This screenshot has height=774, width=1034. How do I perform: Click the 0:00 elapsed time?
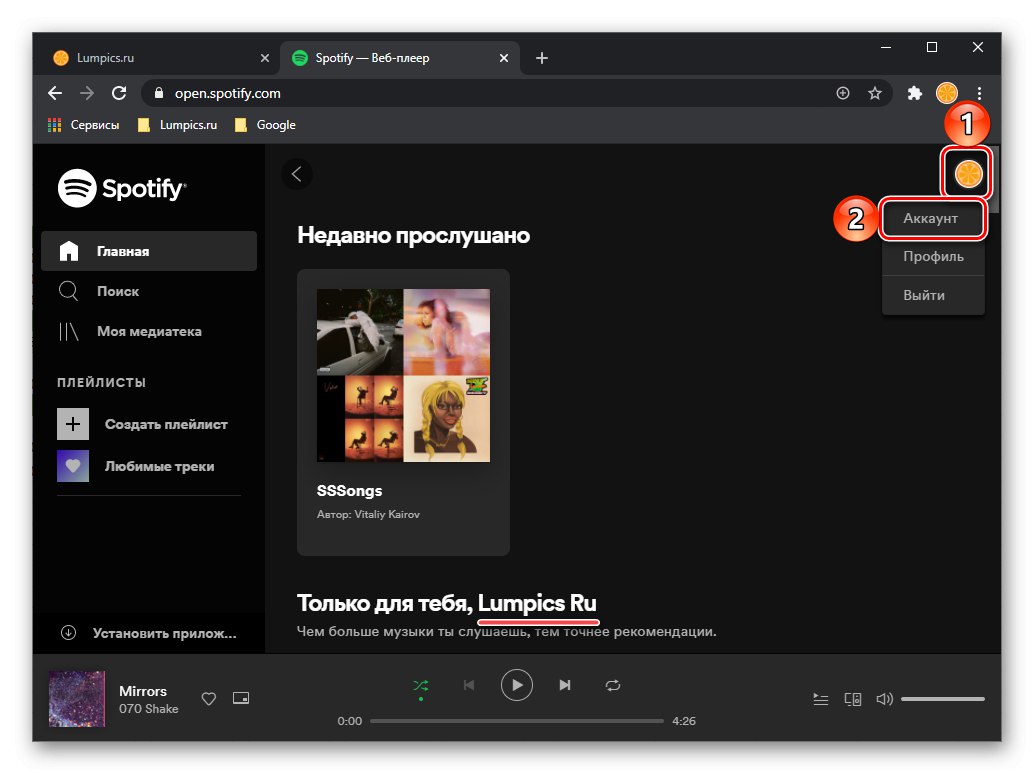[350, 721]
